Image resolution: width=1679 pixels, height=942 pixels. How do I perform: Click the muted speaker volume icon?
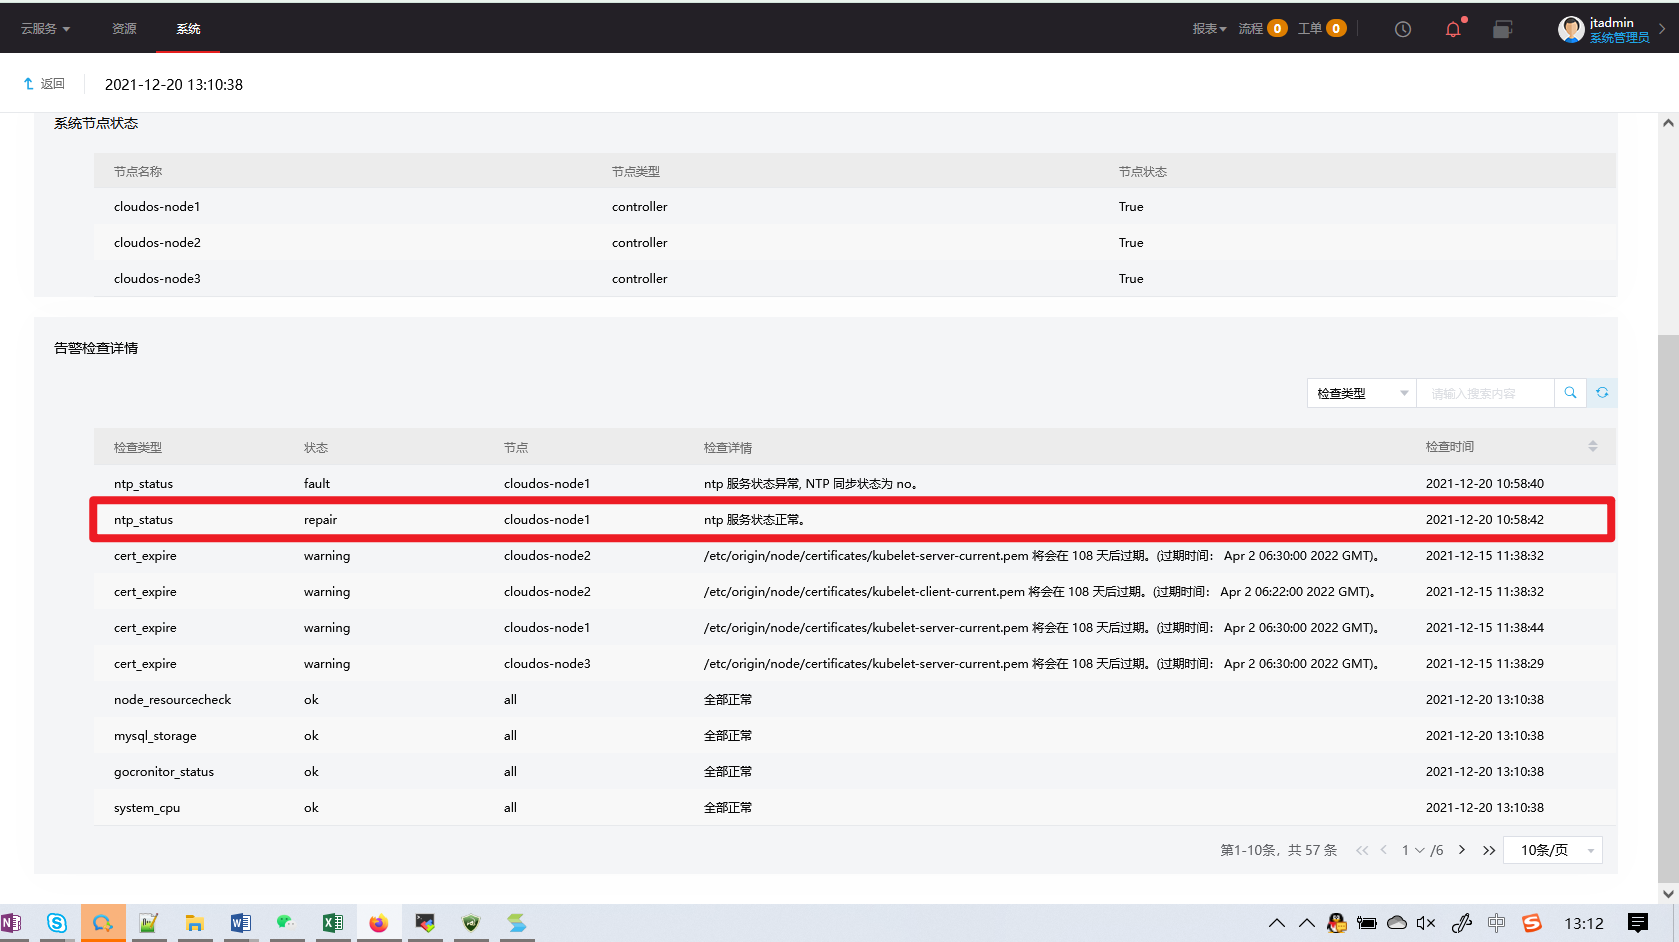(x=1426, y=923)
